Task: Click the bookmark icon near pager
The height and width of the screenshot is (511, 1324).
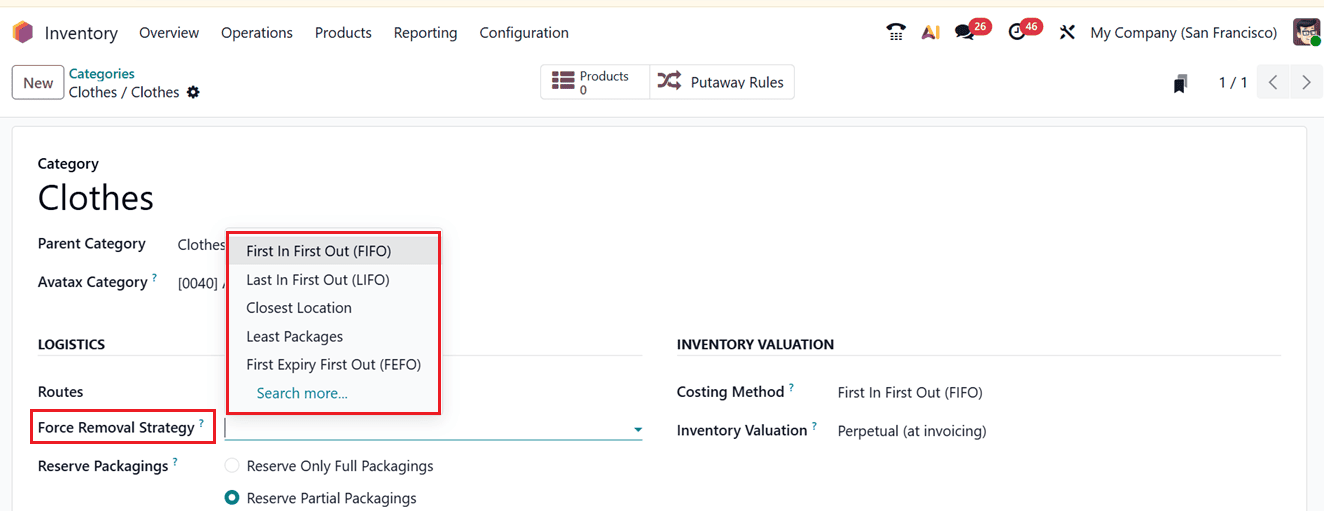Action: point(1181,84)
